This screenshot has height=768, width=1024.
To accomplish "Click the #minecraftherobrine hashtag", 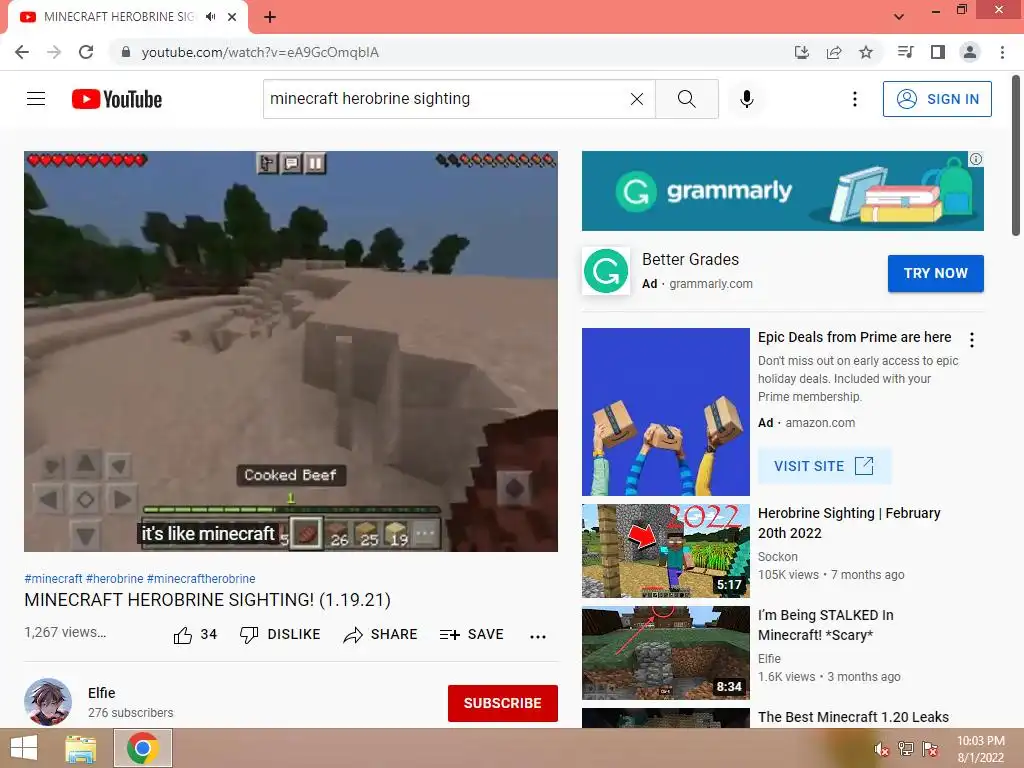I will click(201, 579).
